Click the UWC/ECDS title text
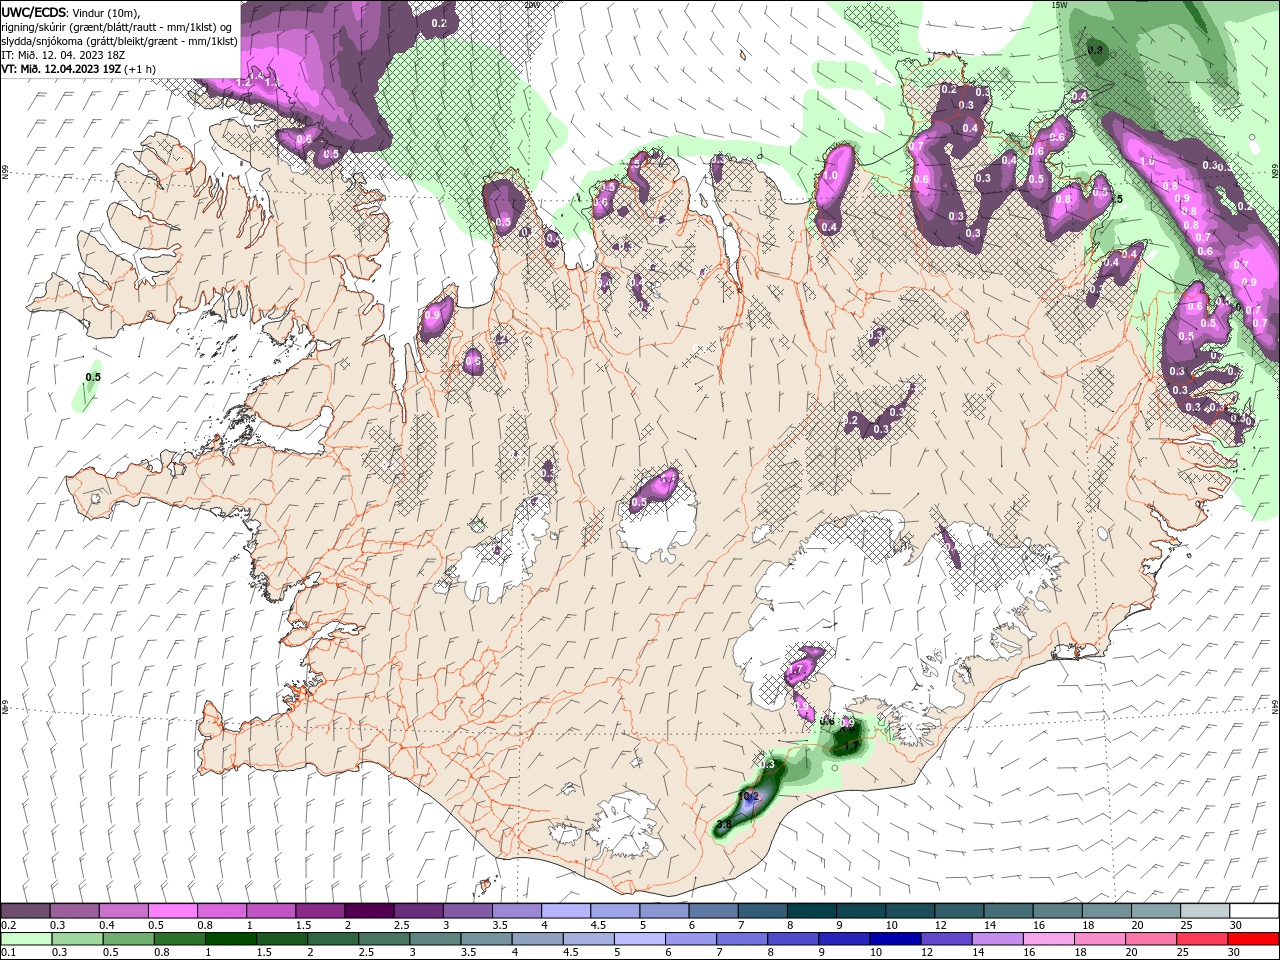 click(33, 12)
